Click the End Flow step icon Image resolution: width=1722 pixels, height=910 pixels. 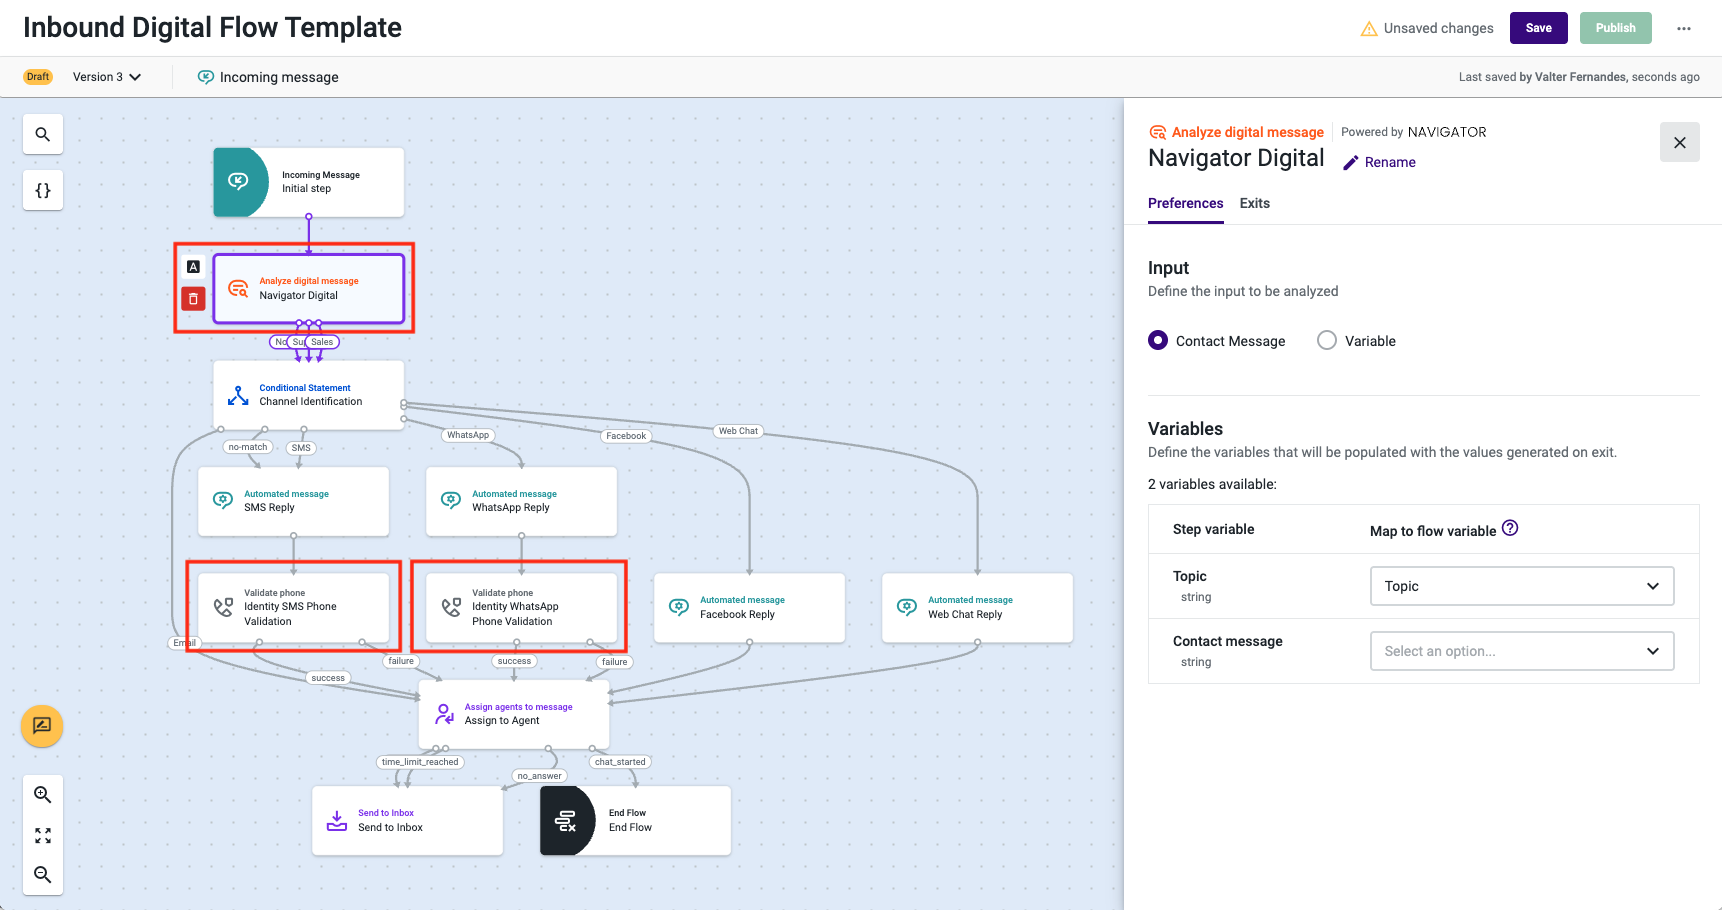pyautogui.click(x=566, y=821)
